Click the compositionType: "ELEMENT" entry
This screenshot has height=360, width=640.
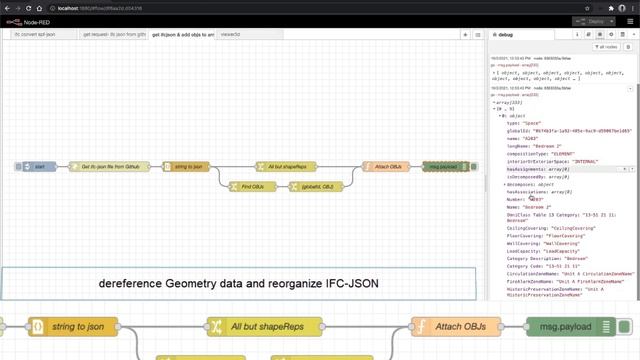point(540,154)
